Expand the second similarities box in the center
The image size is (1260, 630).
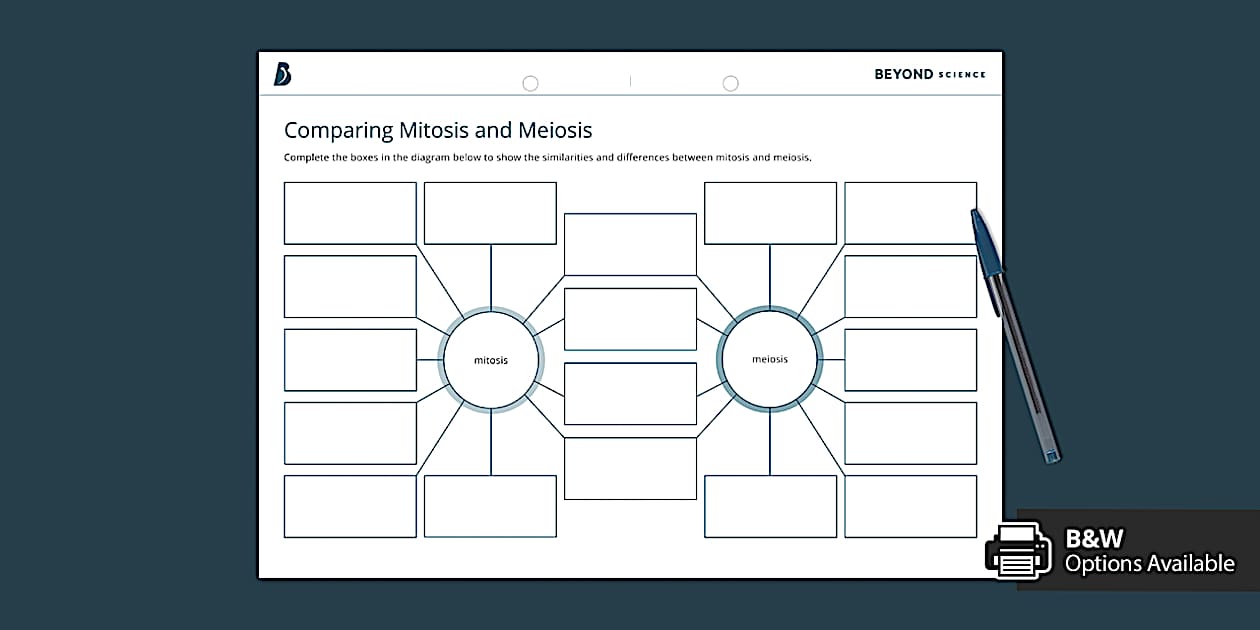pos(630,318)
